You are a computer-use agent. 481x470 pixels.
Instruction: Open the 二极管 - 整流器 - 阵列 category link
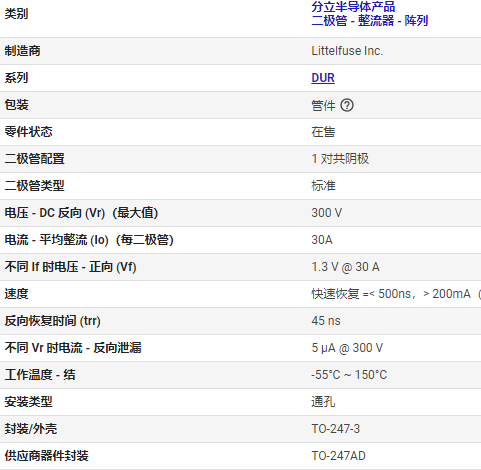370,21
